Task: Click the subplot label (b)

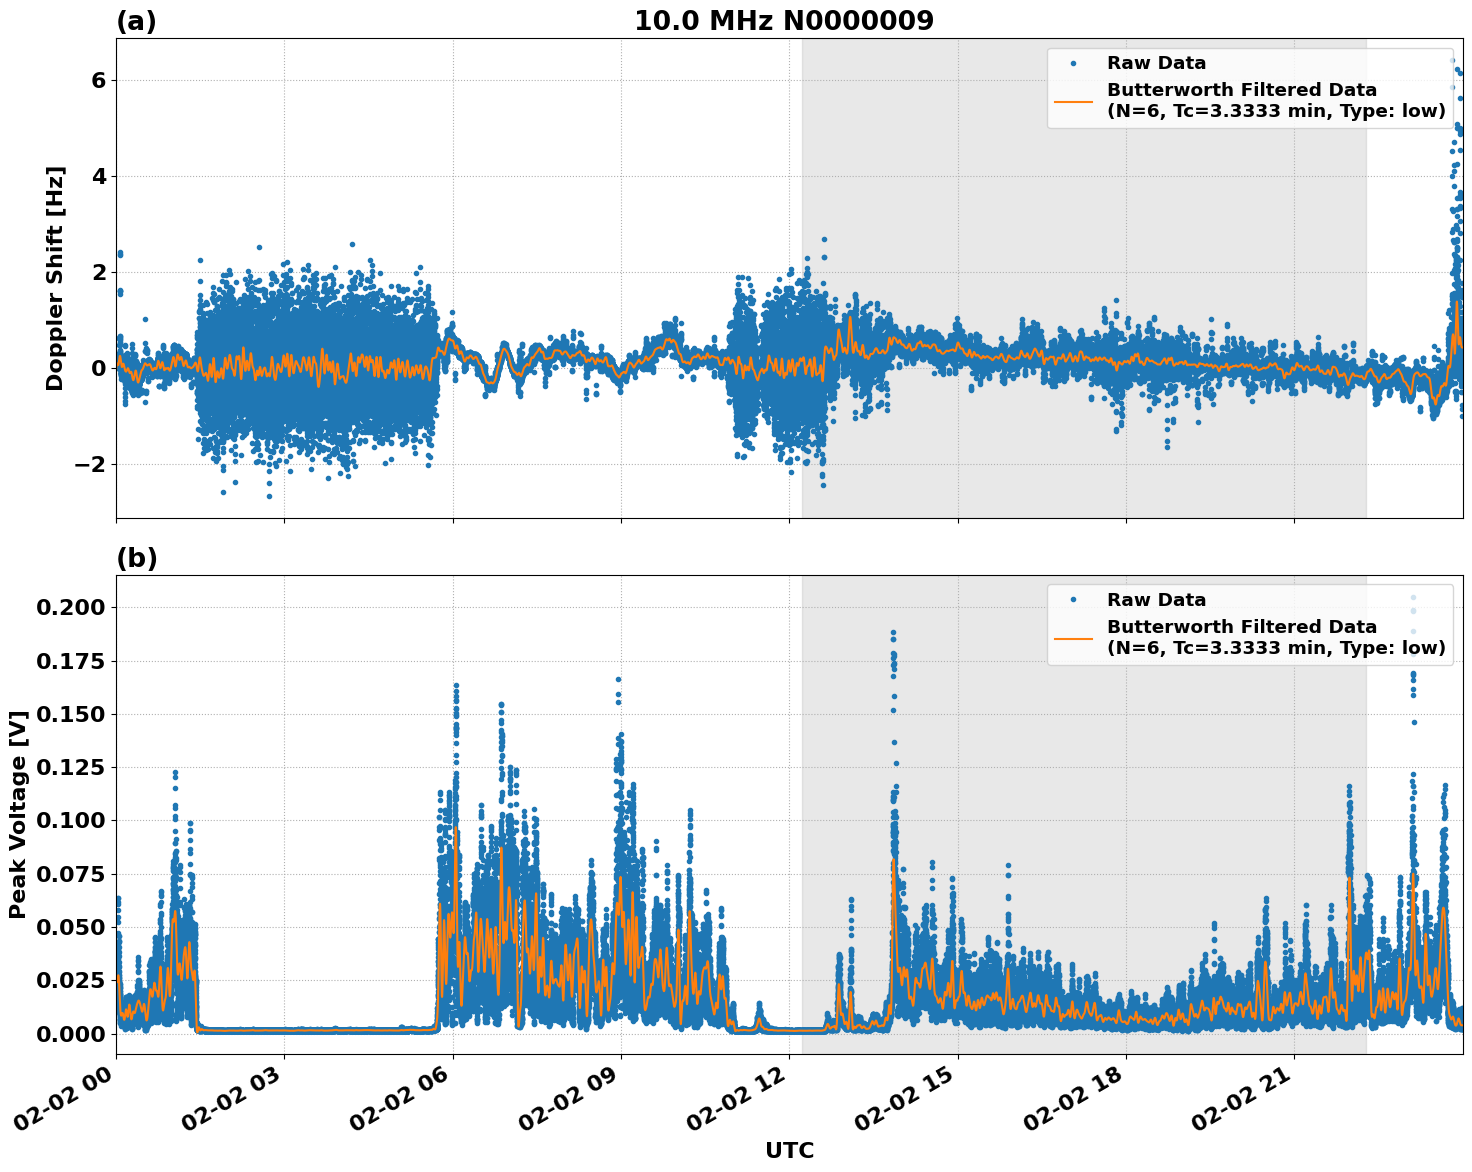Action: pos(135,557)
